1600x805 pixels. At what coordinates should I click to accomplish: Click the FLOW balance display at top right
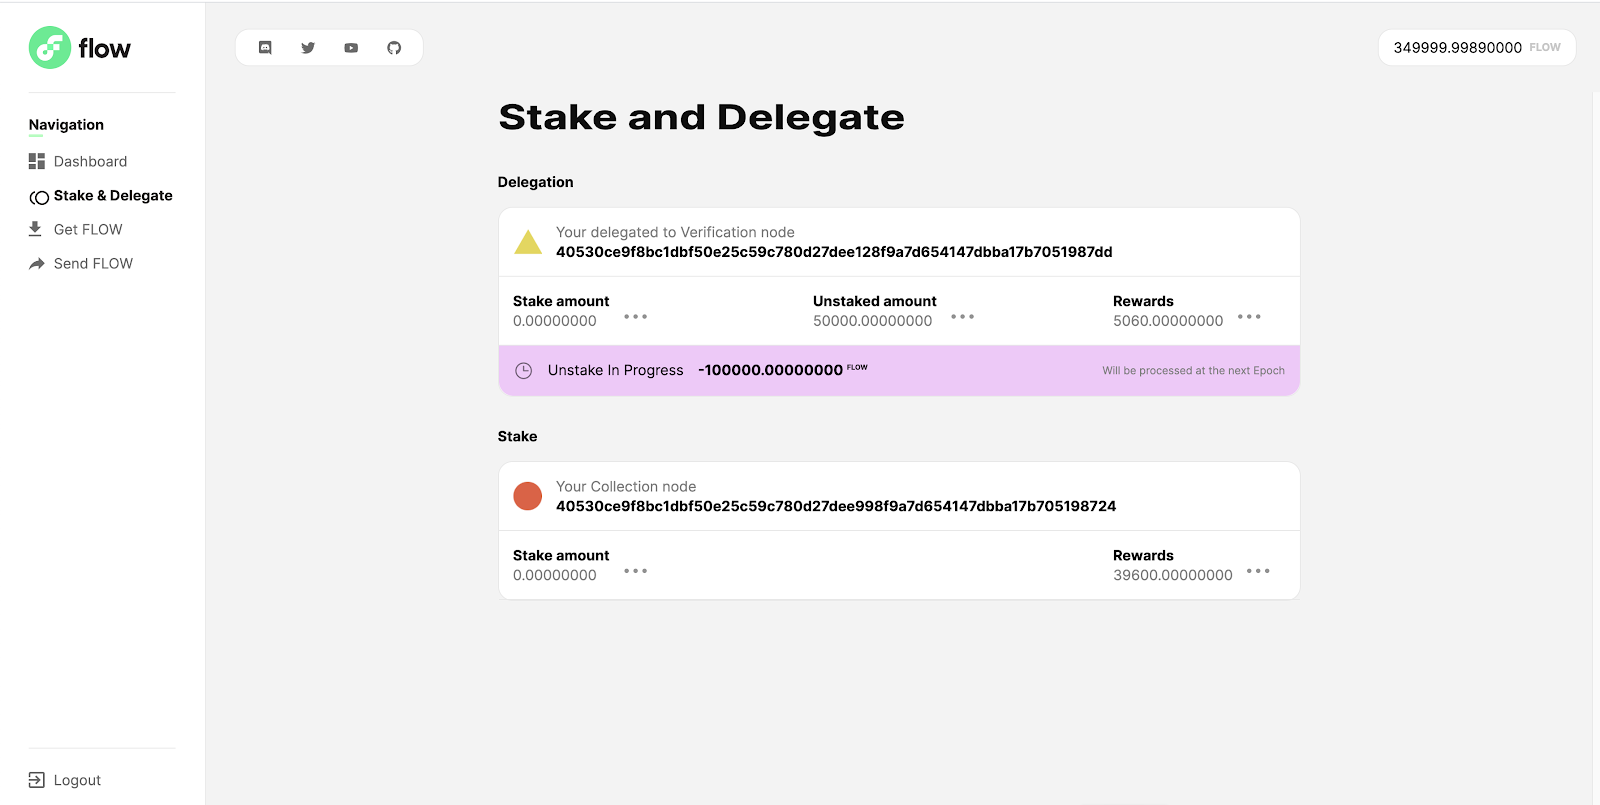pyautogui.click(x=1476, y=48)
